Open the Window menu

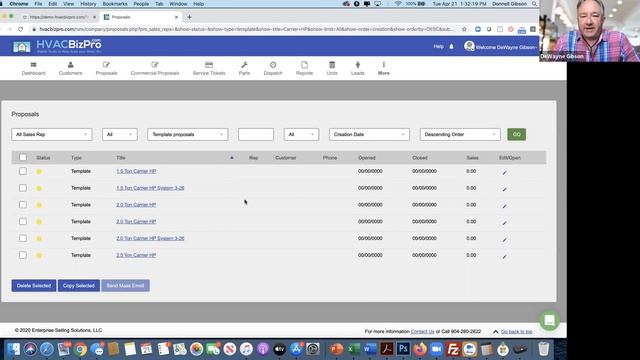[x=178, y=4]
